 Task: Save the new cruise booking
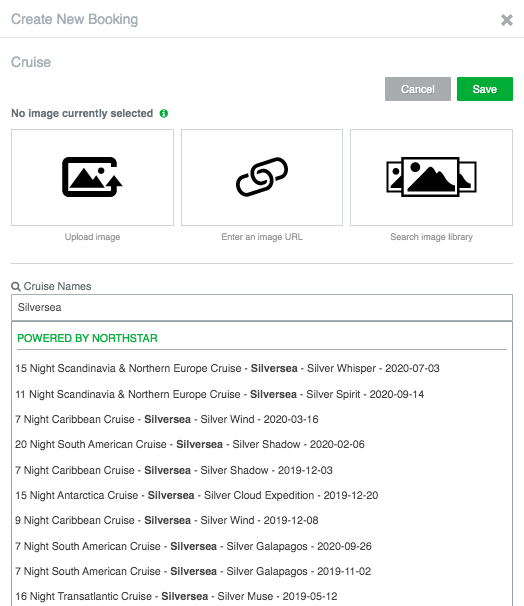coord(485,89)
